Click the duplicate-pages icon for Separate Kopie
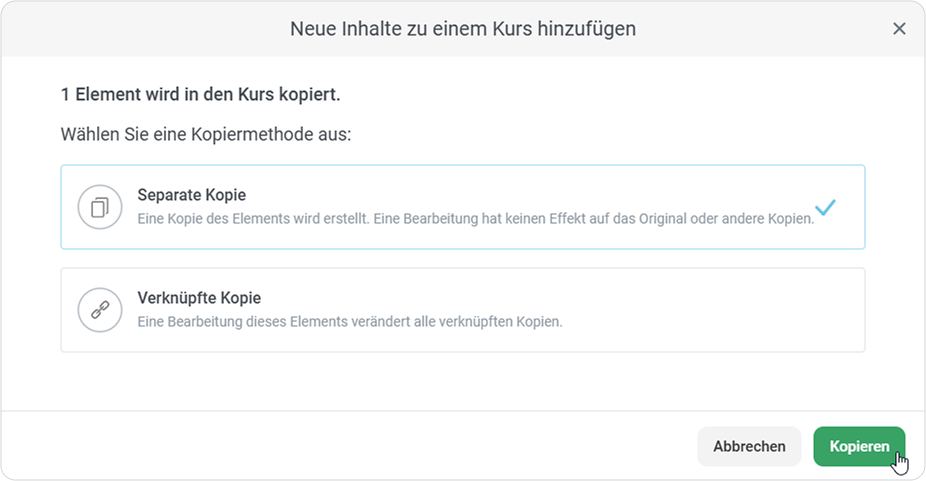The image size is (926, 481). click(x=99, y=207)
